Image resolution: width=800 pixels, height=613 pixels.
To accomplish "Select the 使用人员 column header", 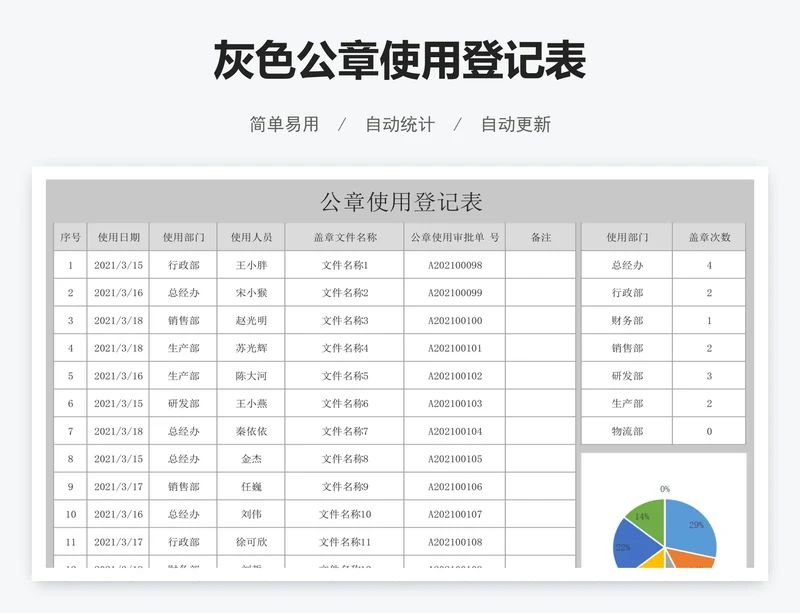I will 251,237.
